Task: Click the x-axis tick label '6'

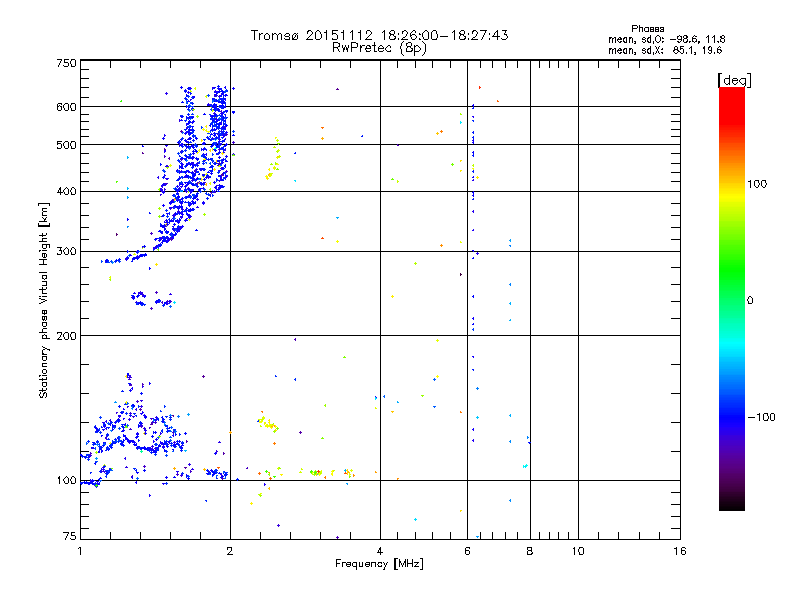Action: 467,551
